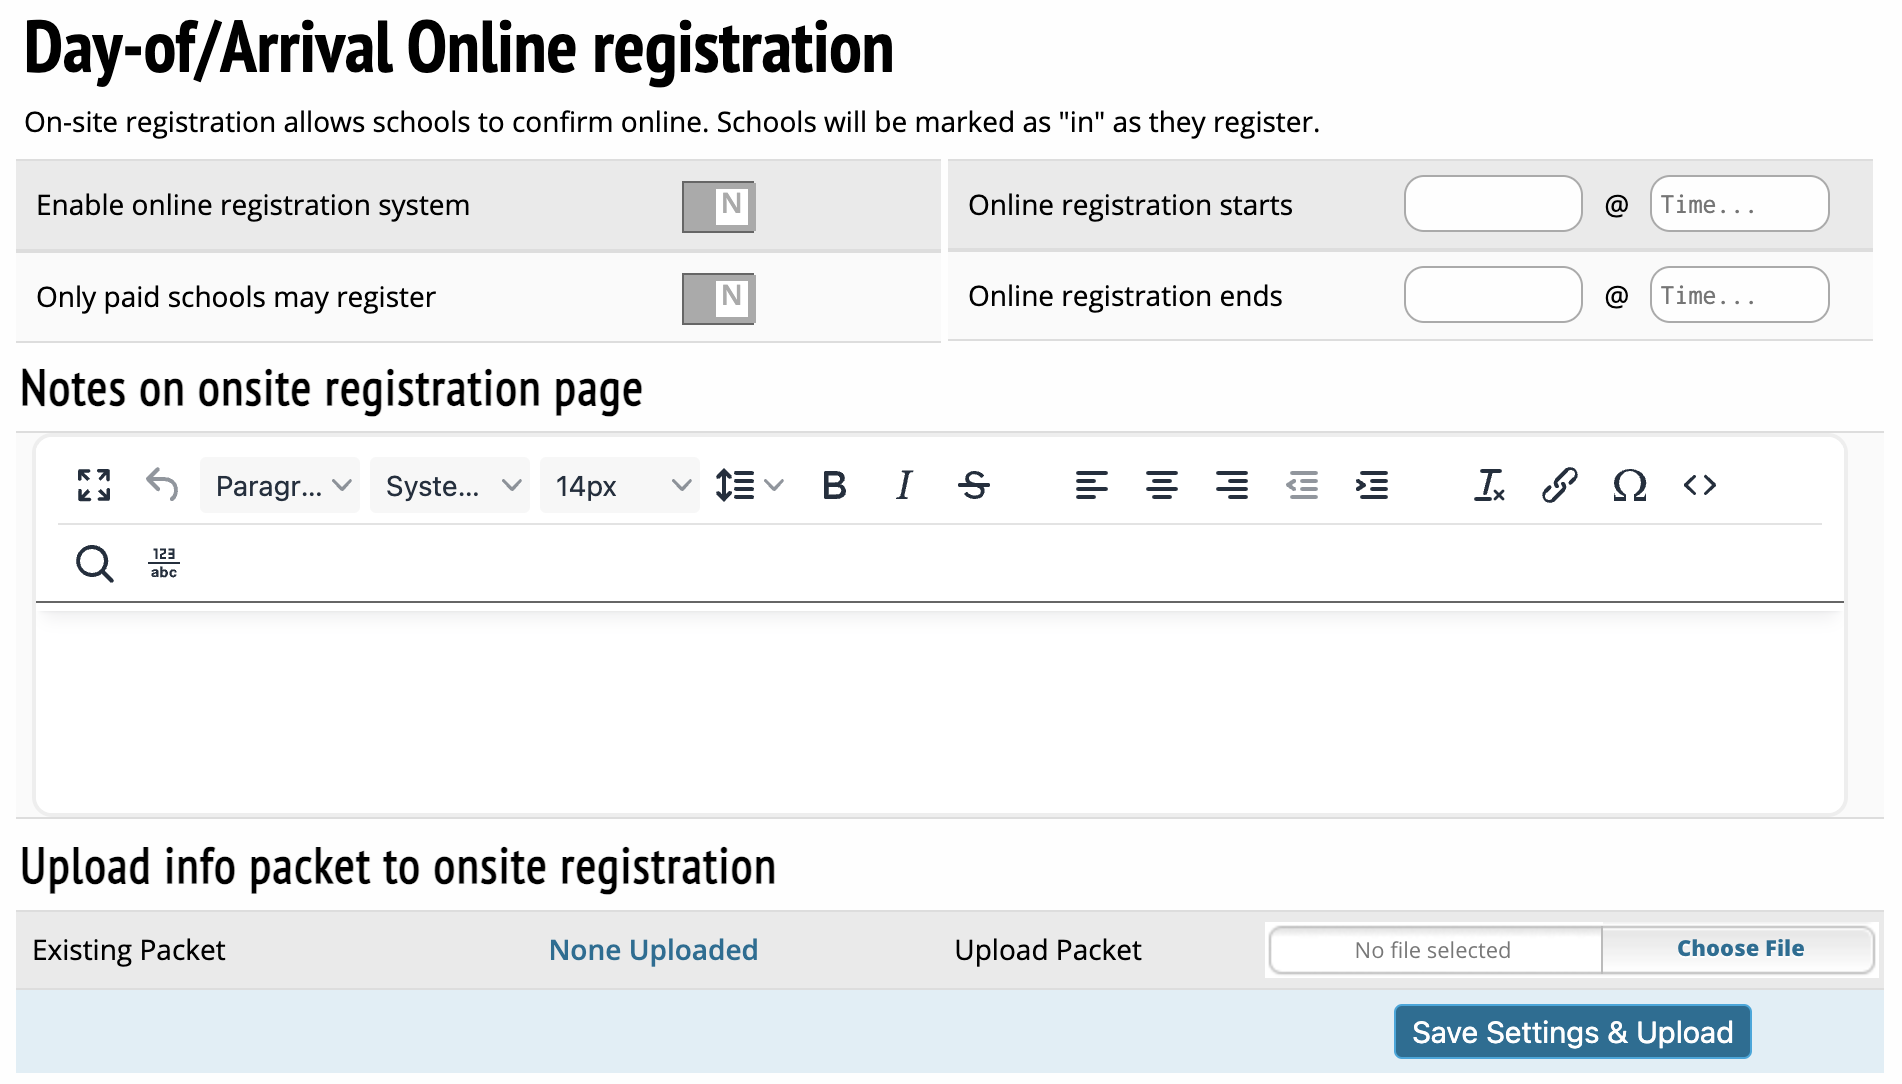1902x1084 pixels.
Task: Enable online registration system toggle
Action: [718, 207]
